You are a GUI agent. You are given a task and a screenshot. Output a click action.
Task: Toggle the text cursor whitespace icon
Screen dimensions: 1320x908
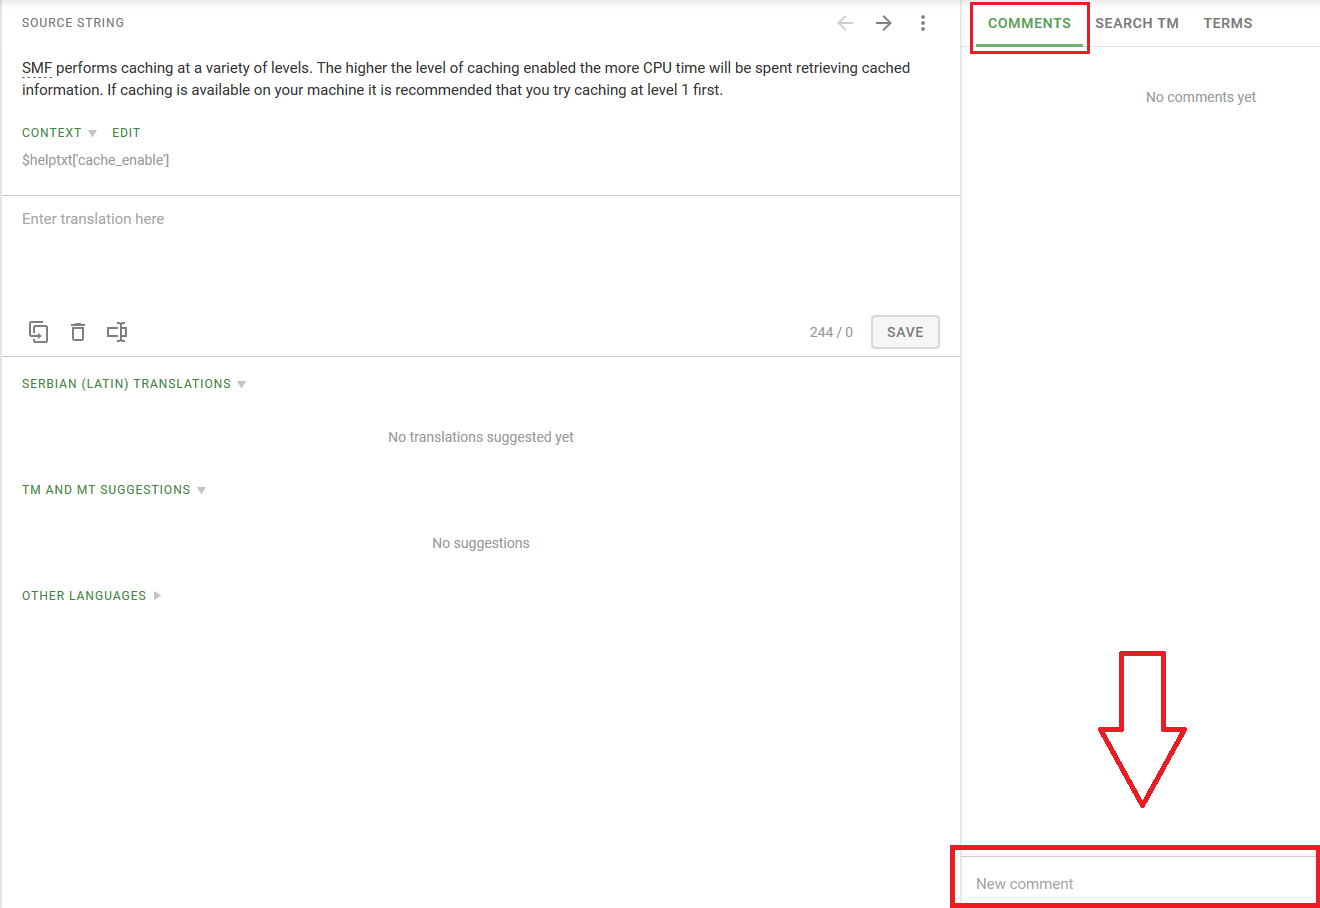click(x=117, y=332)
